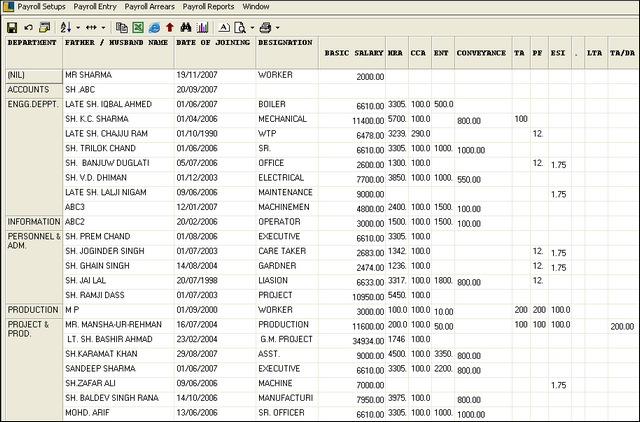The height and width of the screenshot is (422, 640).
Task: Click the printer icon
Action: (x=265, y=28)
